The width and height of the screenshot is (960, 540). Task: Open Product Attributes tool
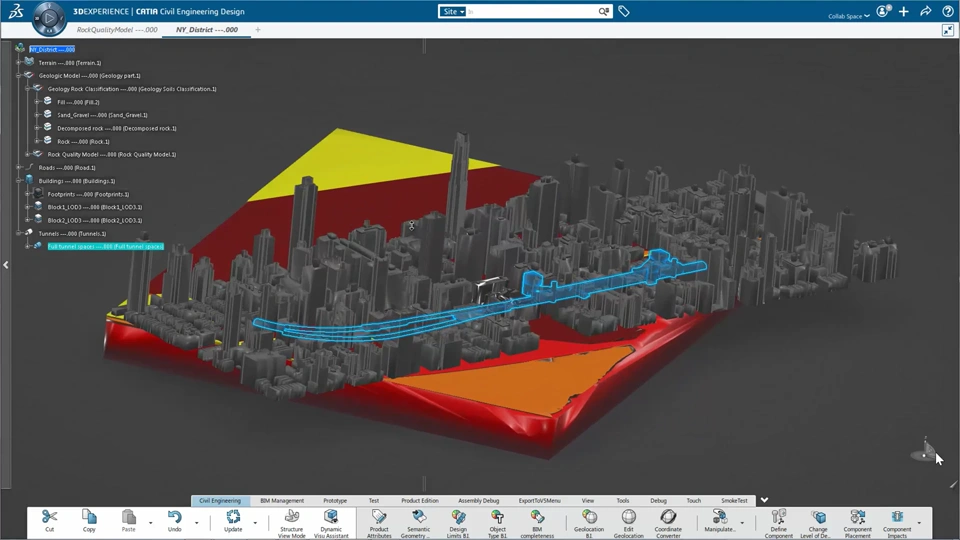pyautogui.click(x=379, y=517)
